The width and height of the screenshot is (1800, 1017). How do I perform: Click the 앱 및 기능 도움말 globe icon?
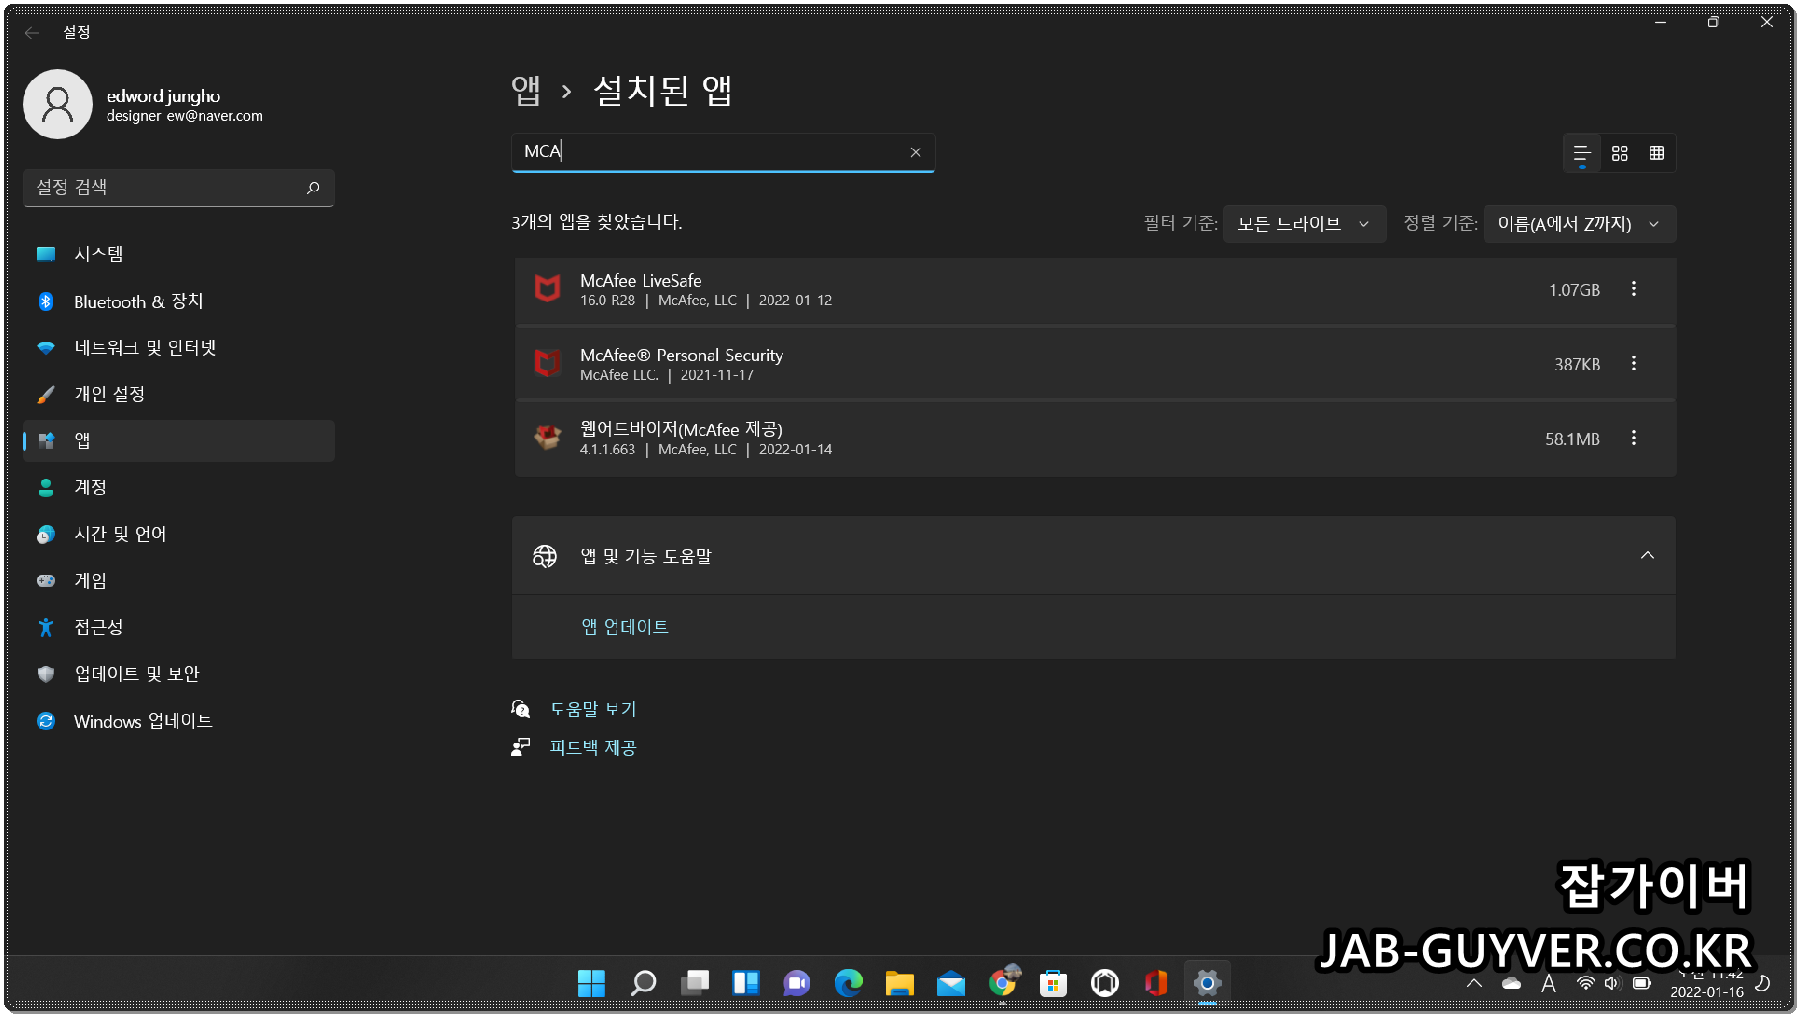(x=545, y=556)
